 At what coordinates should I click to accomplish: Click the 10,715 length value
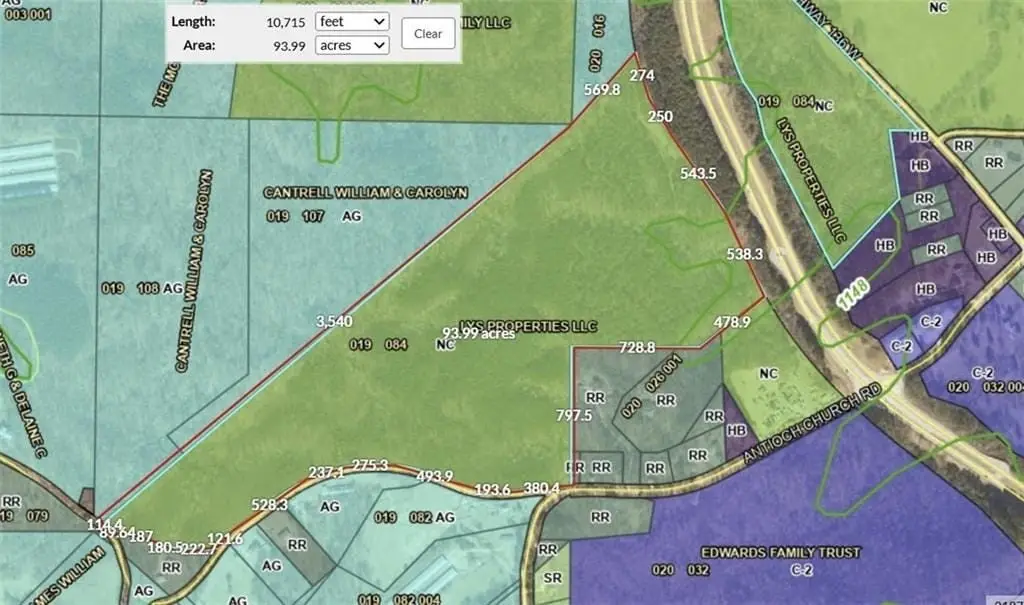[284, 21]
